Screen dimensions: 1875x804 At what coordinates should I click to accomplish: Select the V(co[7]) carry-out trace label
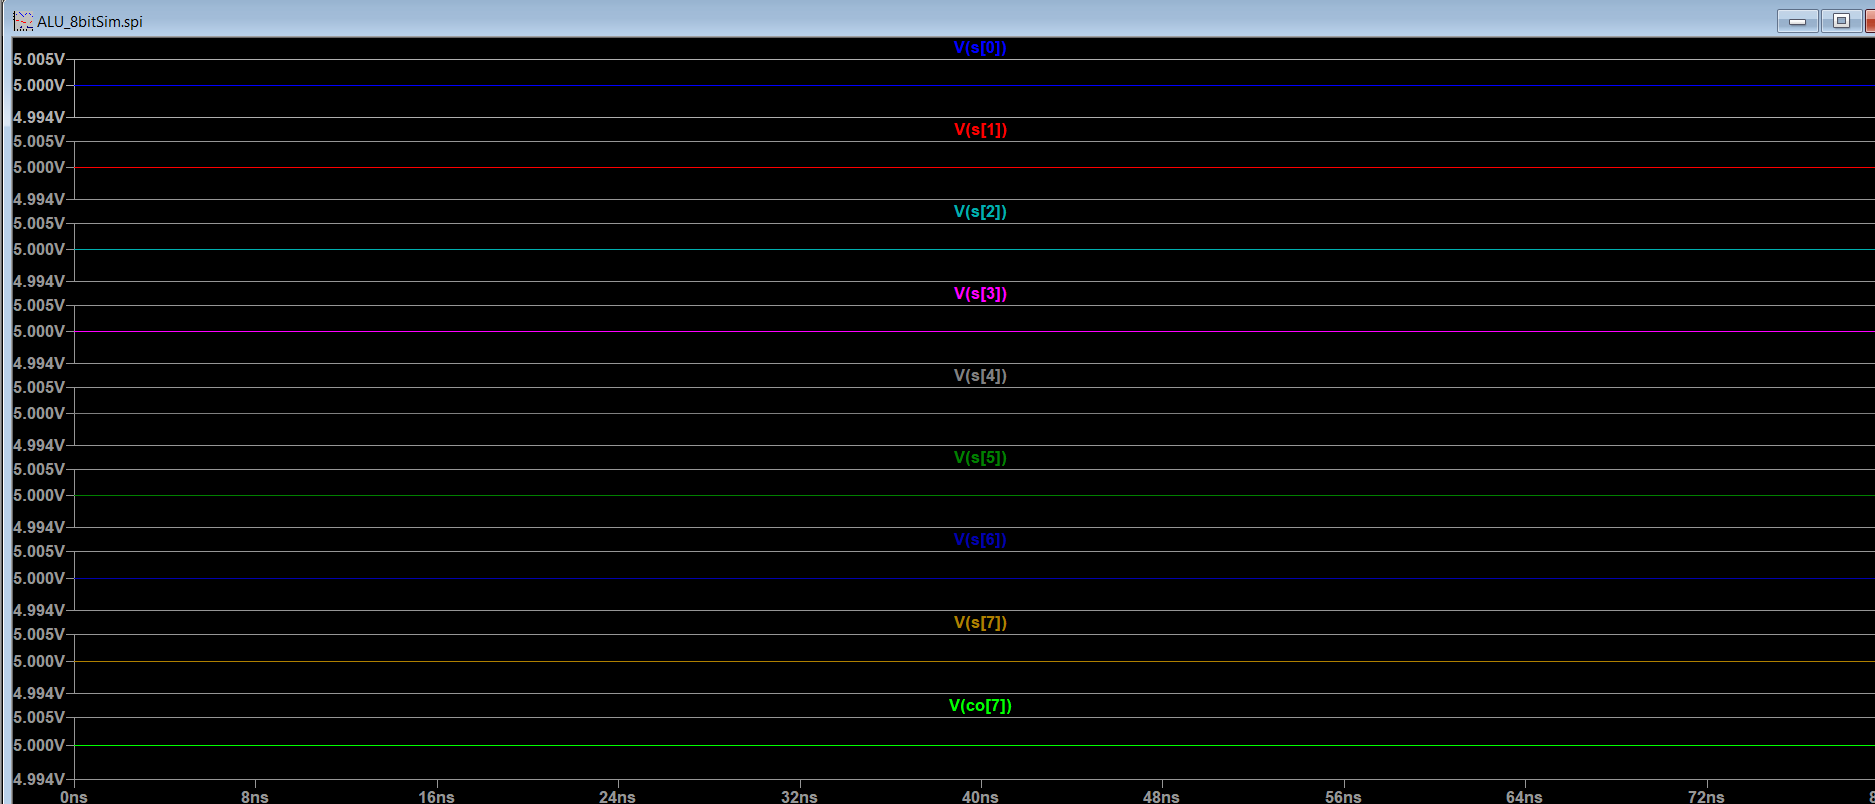pyautogui.click(x=980, y=706)
